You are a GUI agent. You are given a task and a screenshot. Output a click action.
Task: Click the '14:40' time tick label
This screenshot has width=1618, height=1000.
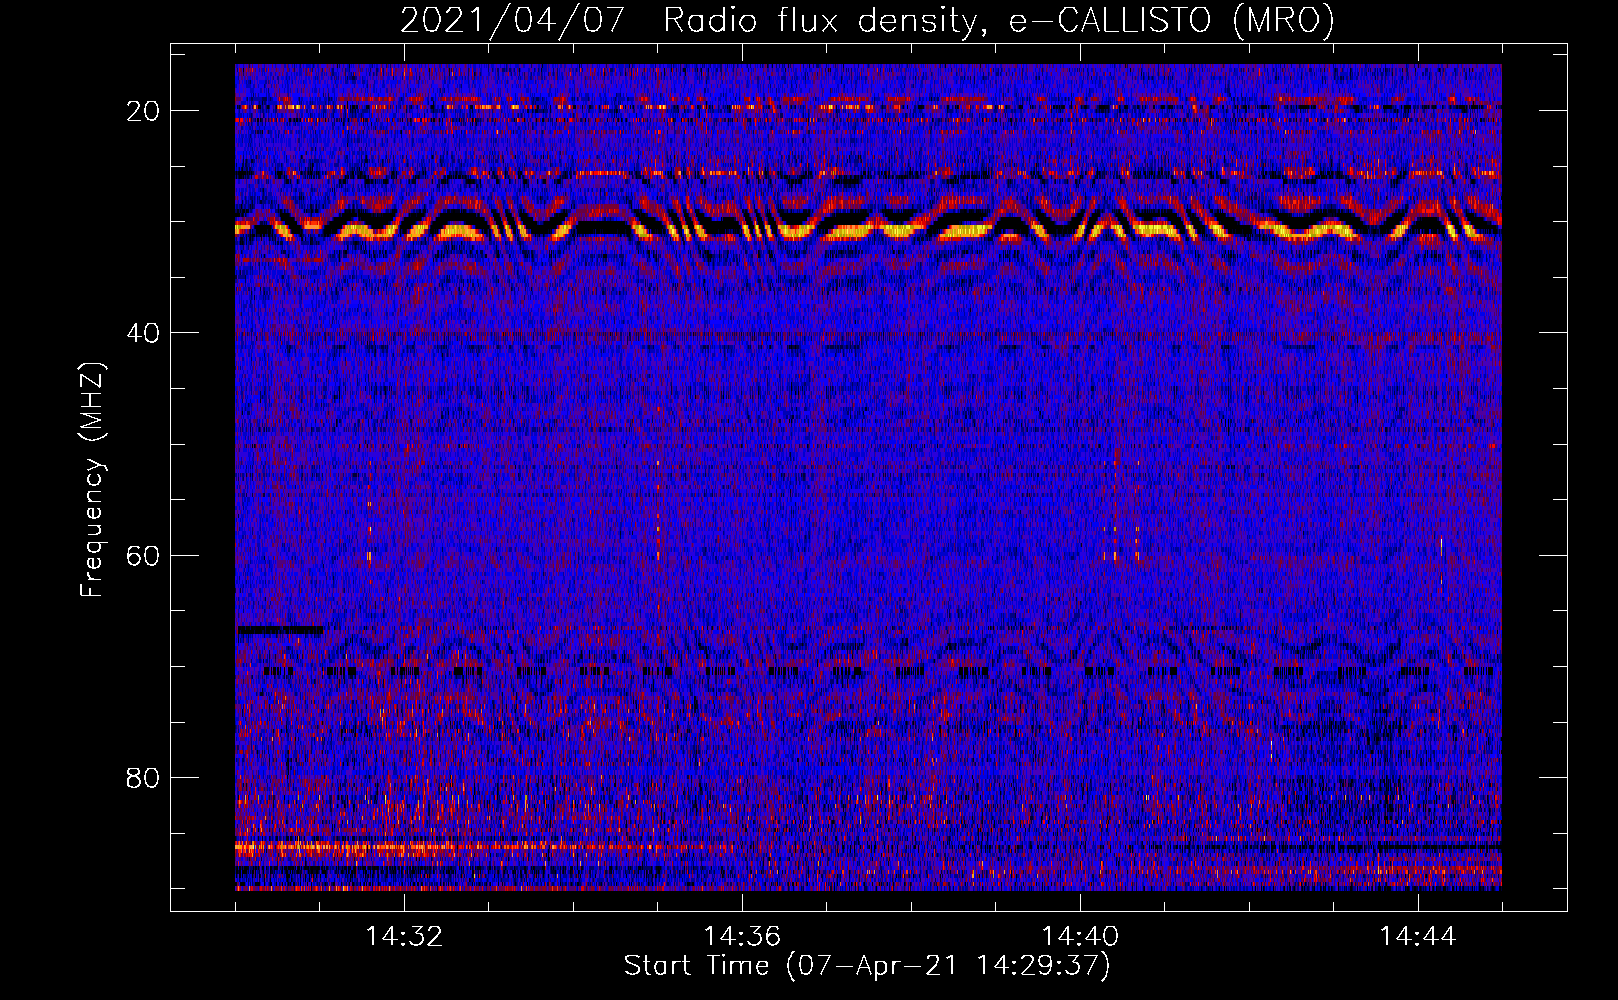point(1080,937)
